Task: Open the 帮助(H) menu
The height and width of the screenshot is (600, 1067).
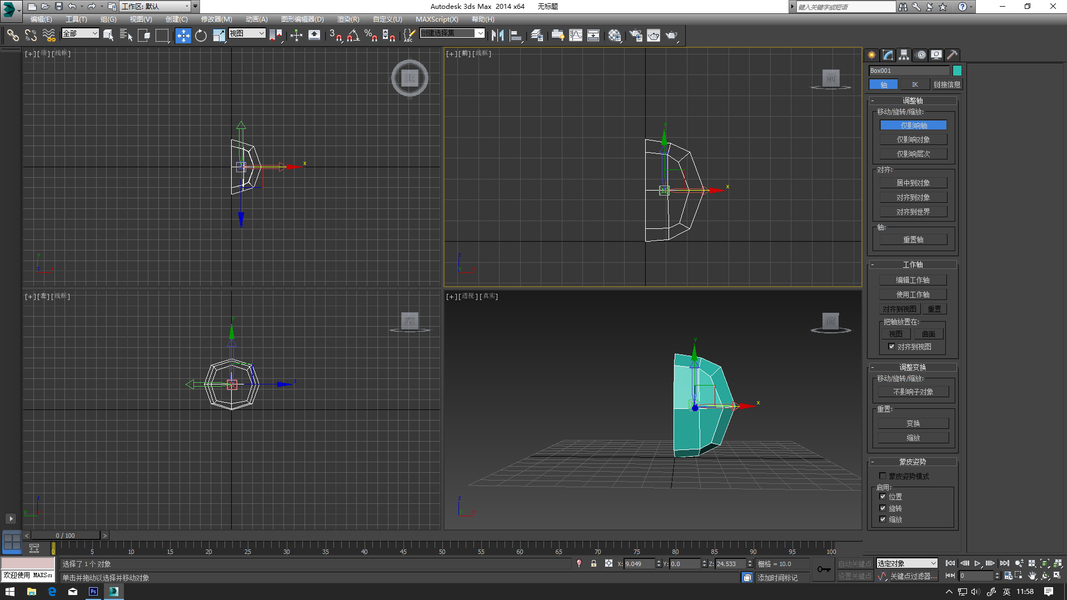Action: point(483,19)
